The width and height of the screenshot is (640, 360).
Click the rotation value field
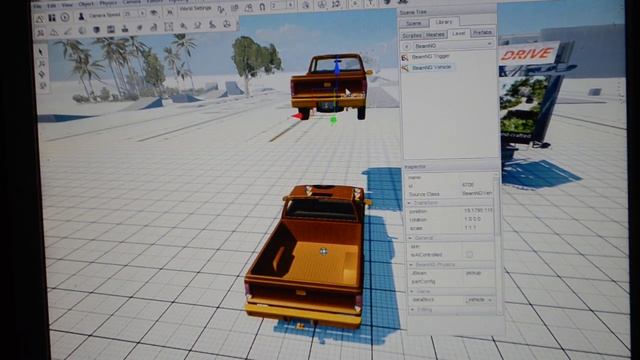point(478,219)
